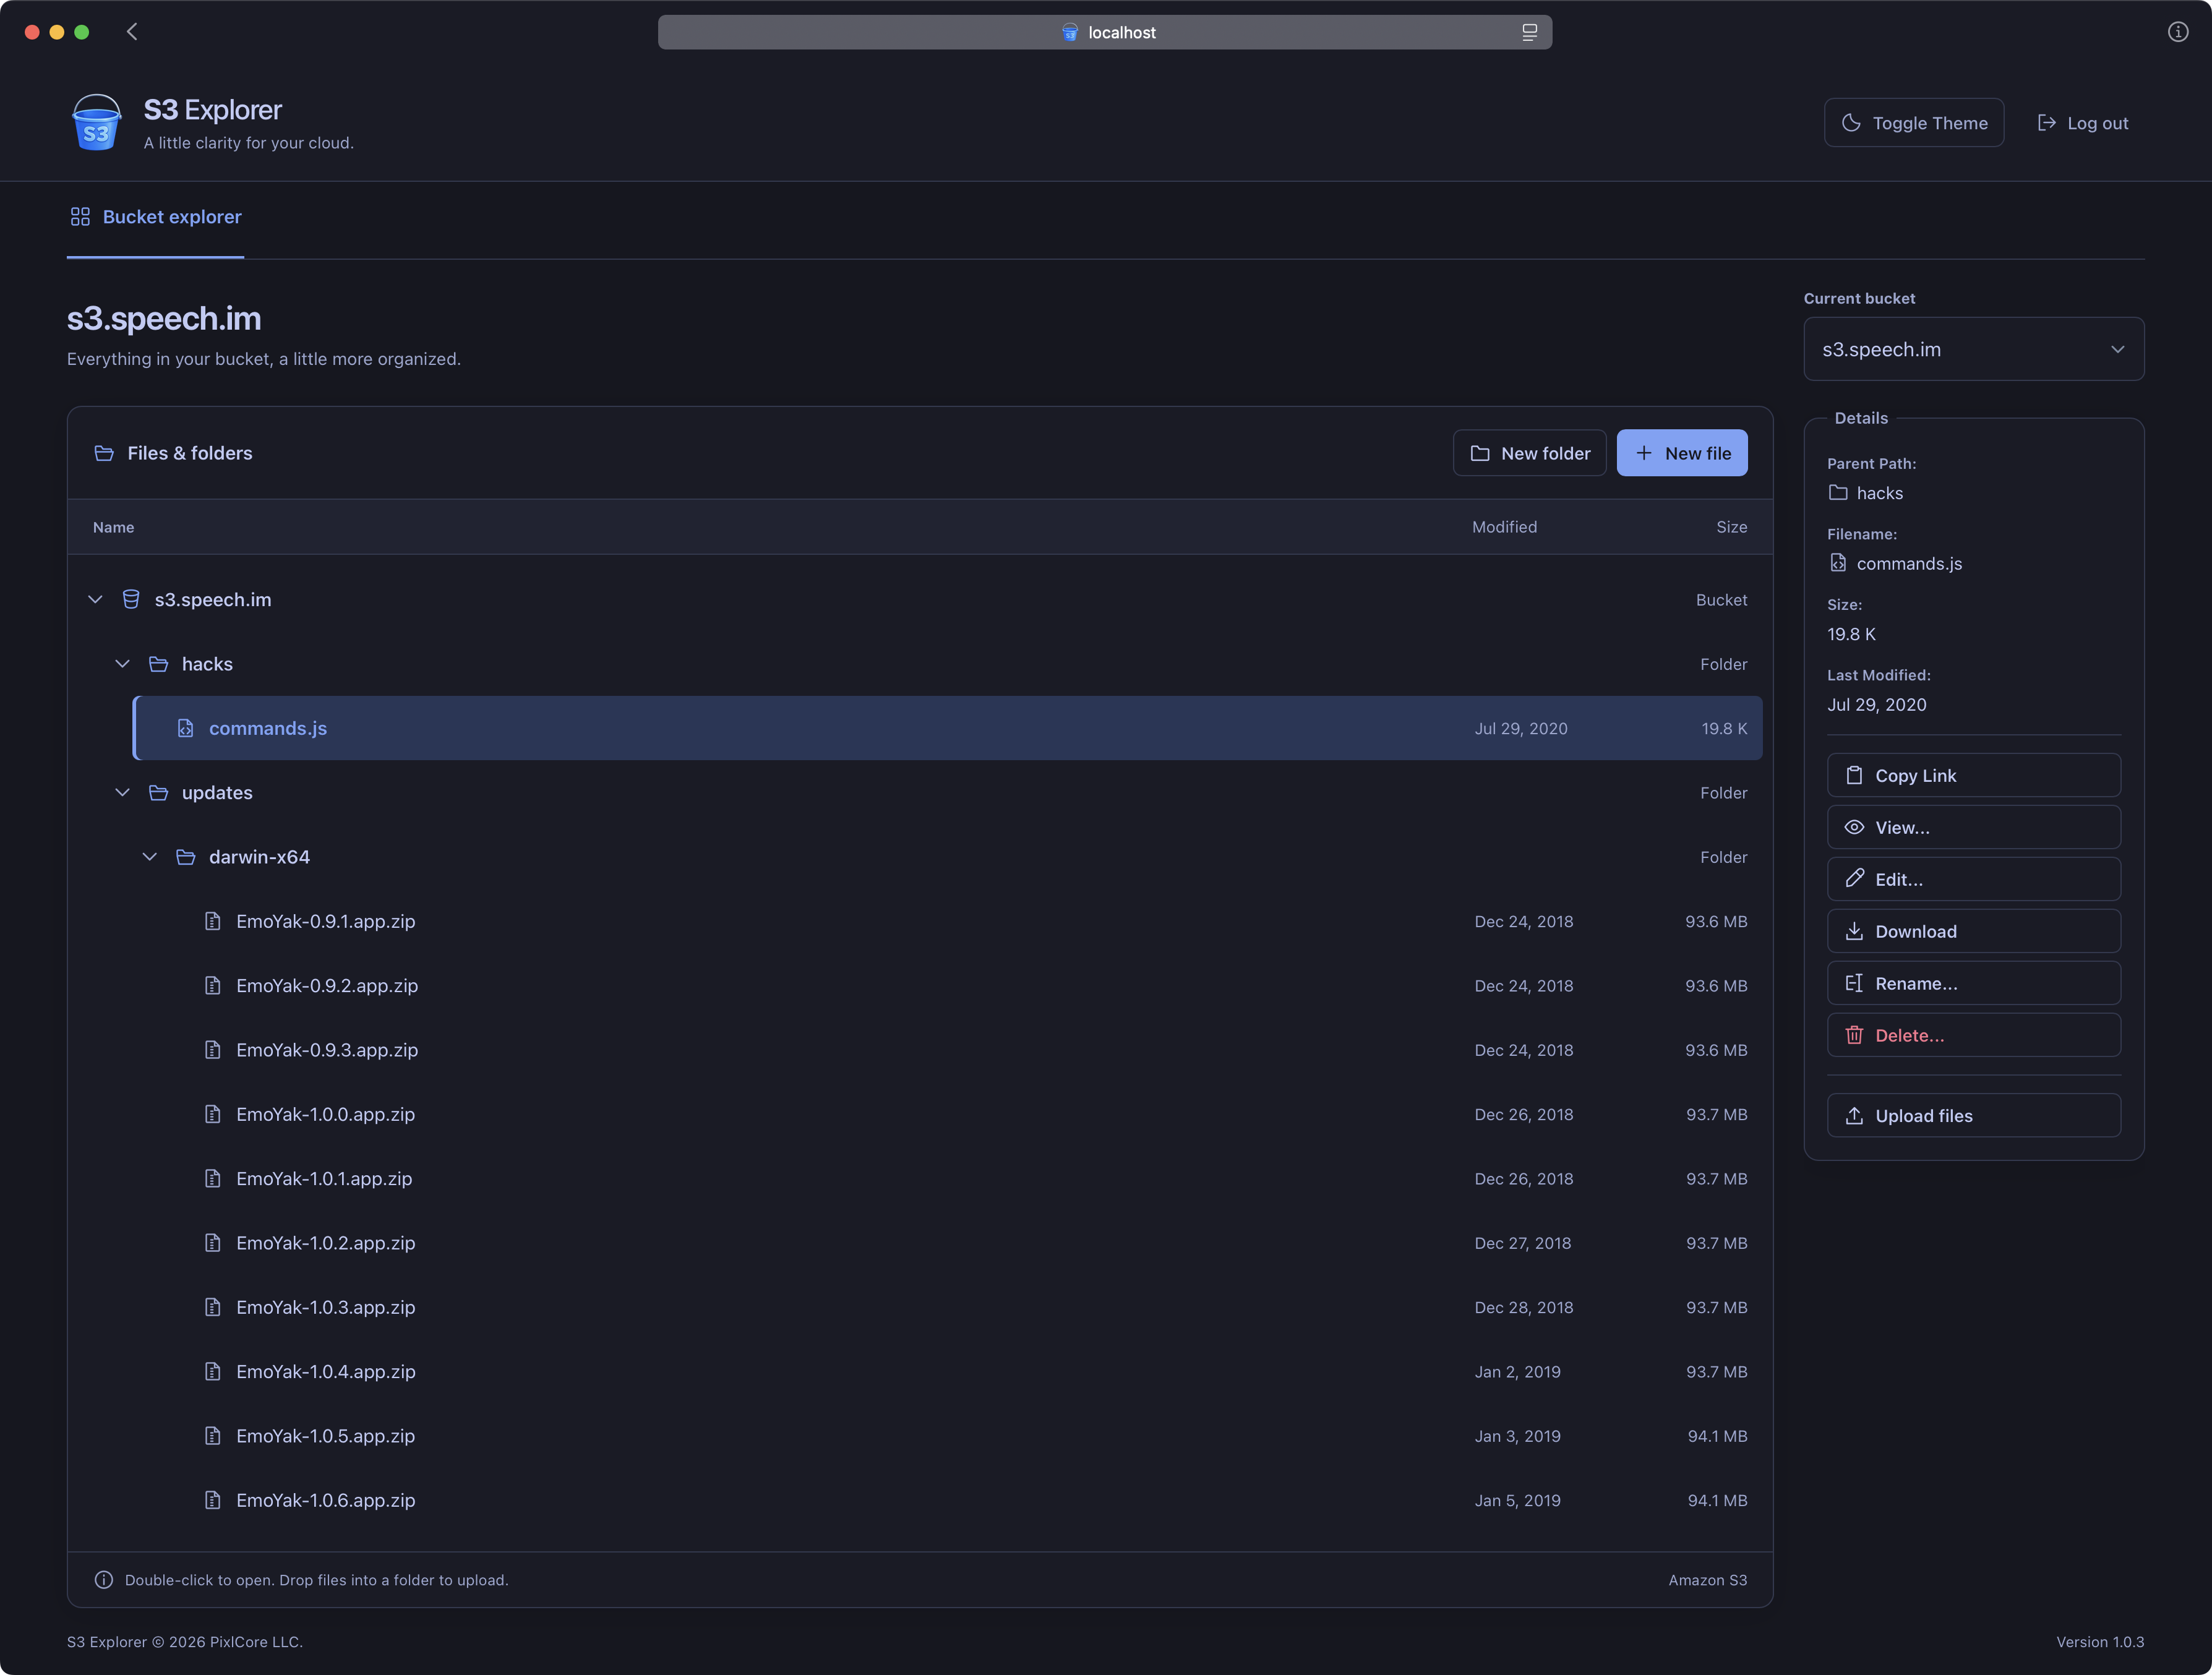Create a New folder
This screenshot has height=1675, width=2212.
1530,453
